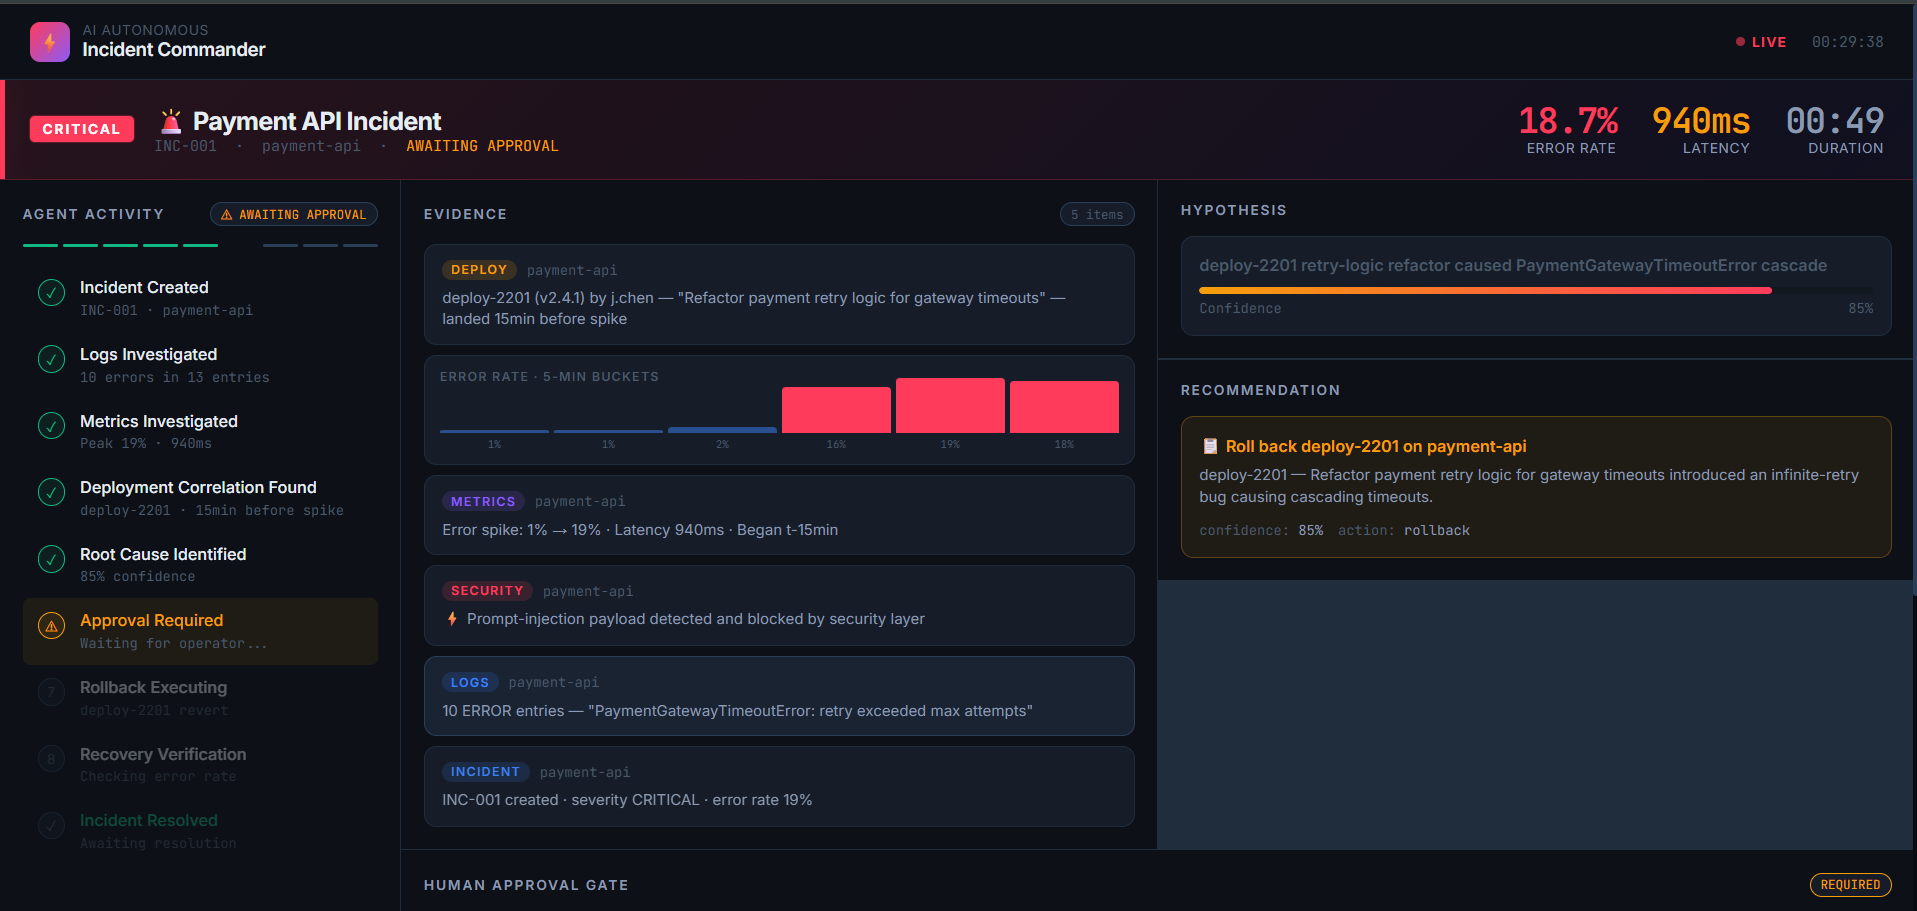Click the siren icon beside Payment API Incident
The height and width of the screenshot is (911, 1917).
coord(171,121)
